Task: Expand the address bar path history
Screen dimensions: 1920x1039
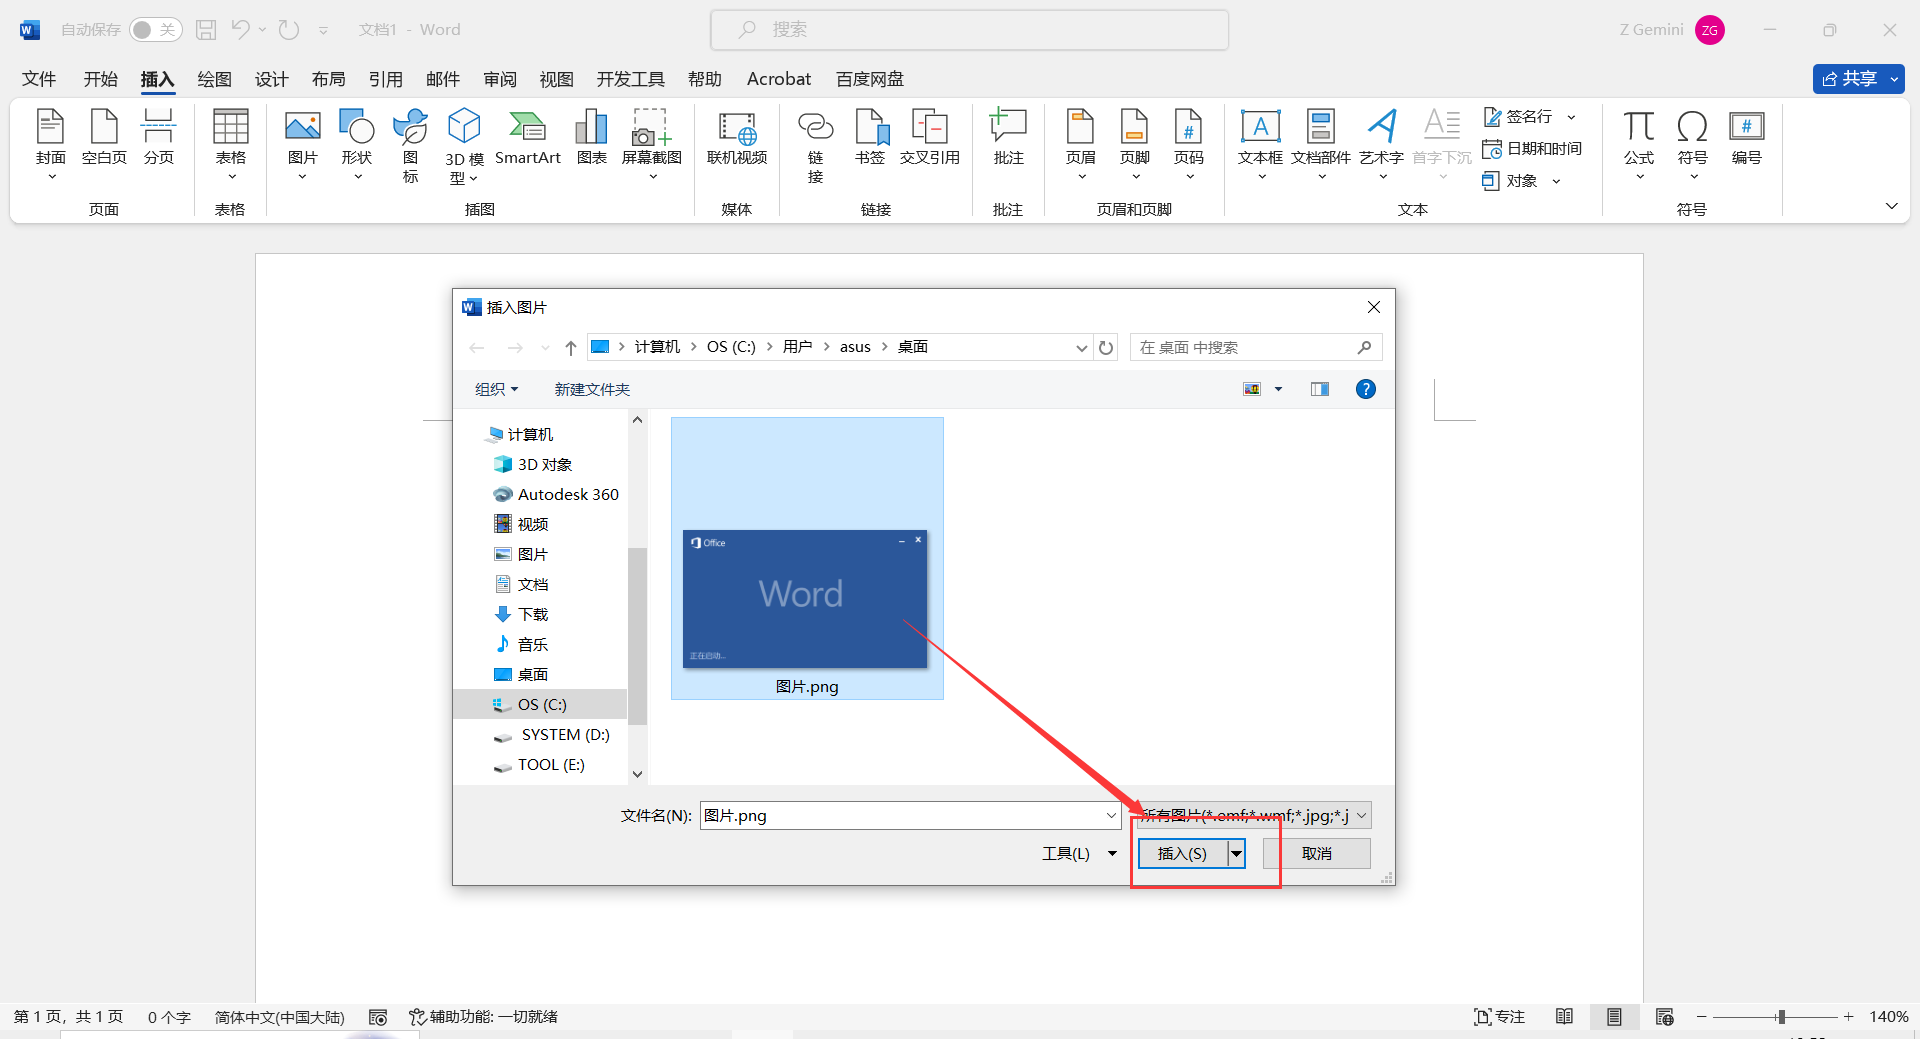Action: (1081, 347)
